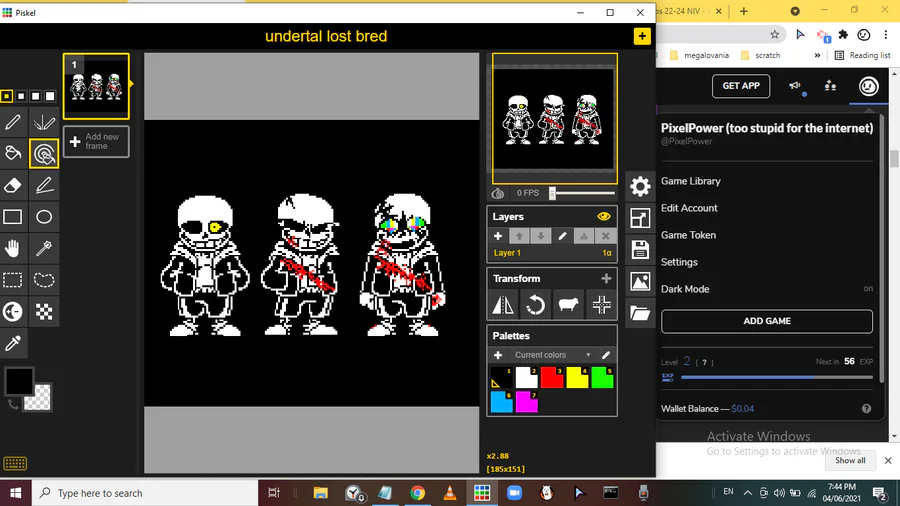Image resolution: width=900 pixels, height=506 pixels.
Task: Select the largest pen size
Action: tap(50, 96)
